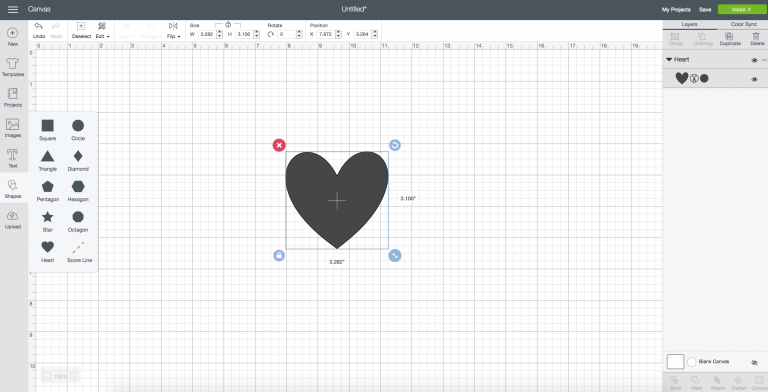Add a Score Line
The height and width of the screenshot is (392, 768).
coord(79,251)
